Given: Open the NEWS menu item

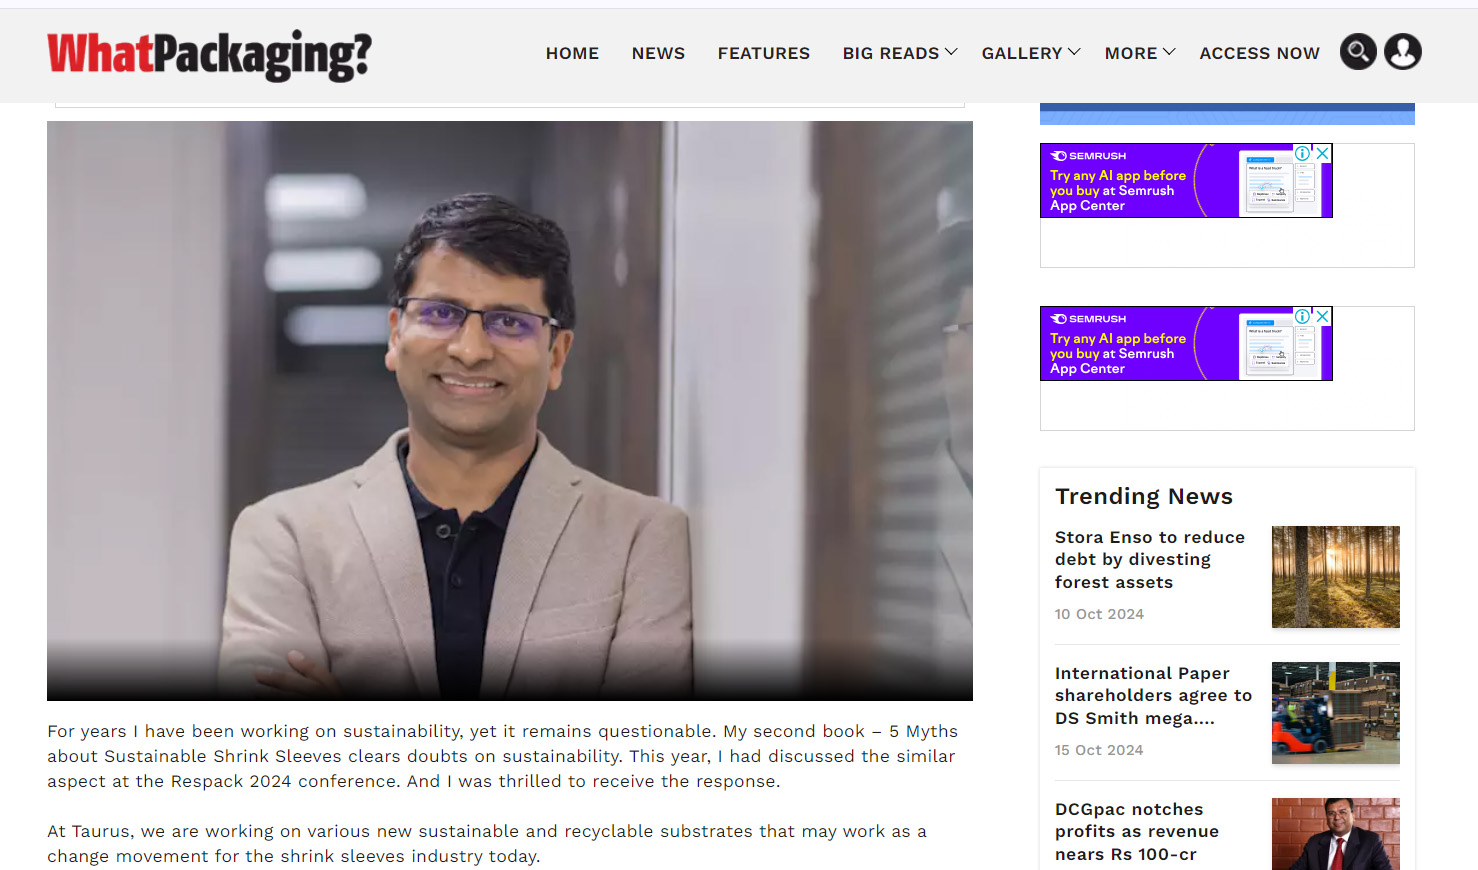Looking at the screenshot, I should (658, 53).
